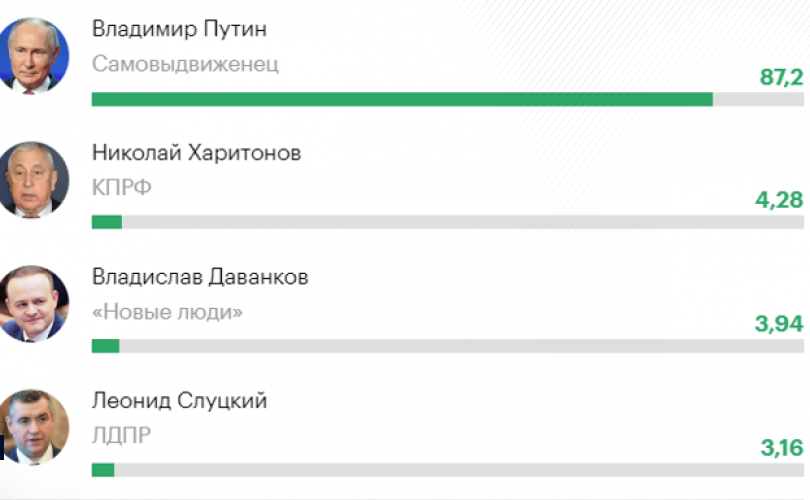Click the gray remainder of the «Новые люди» bar
The image size is (810, 500).
pyautogui.click(x=461, y=346)
